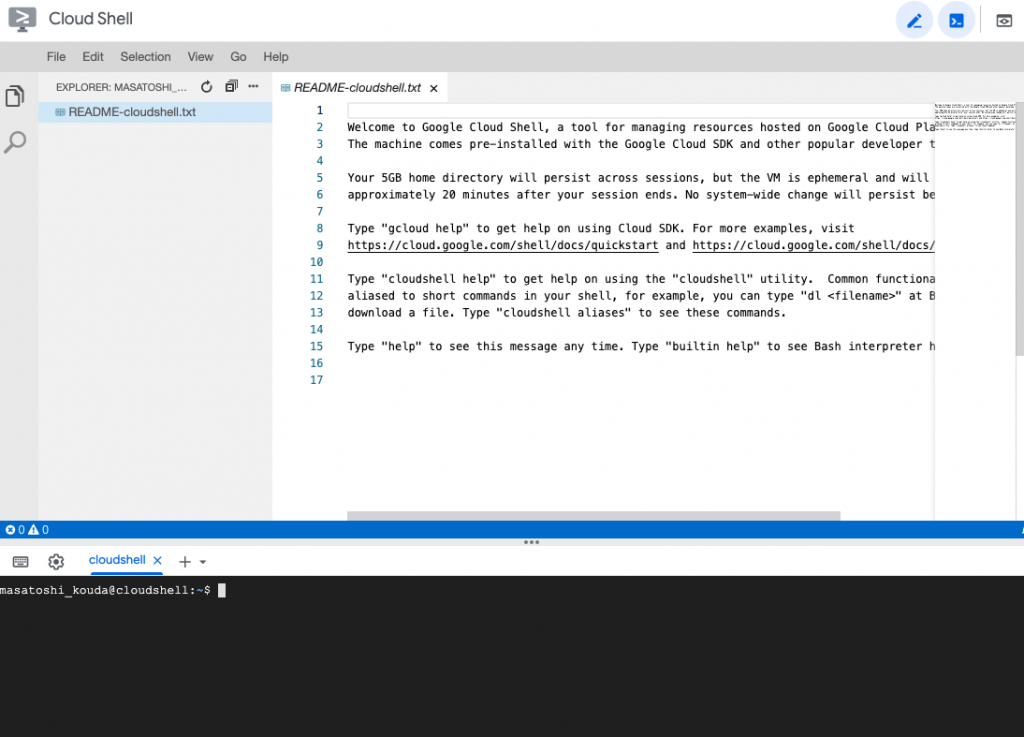The width and height of the screenshot is (1024, 737).
Task: Open the Search icon in activity bar
Action: click(14, 142)
